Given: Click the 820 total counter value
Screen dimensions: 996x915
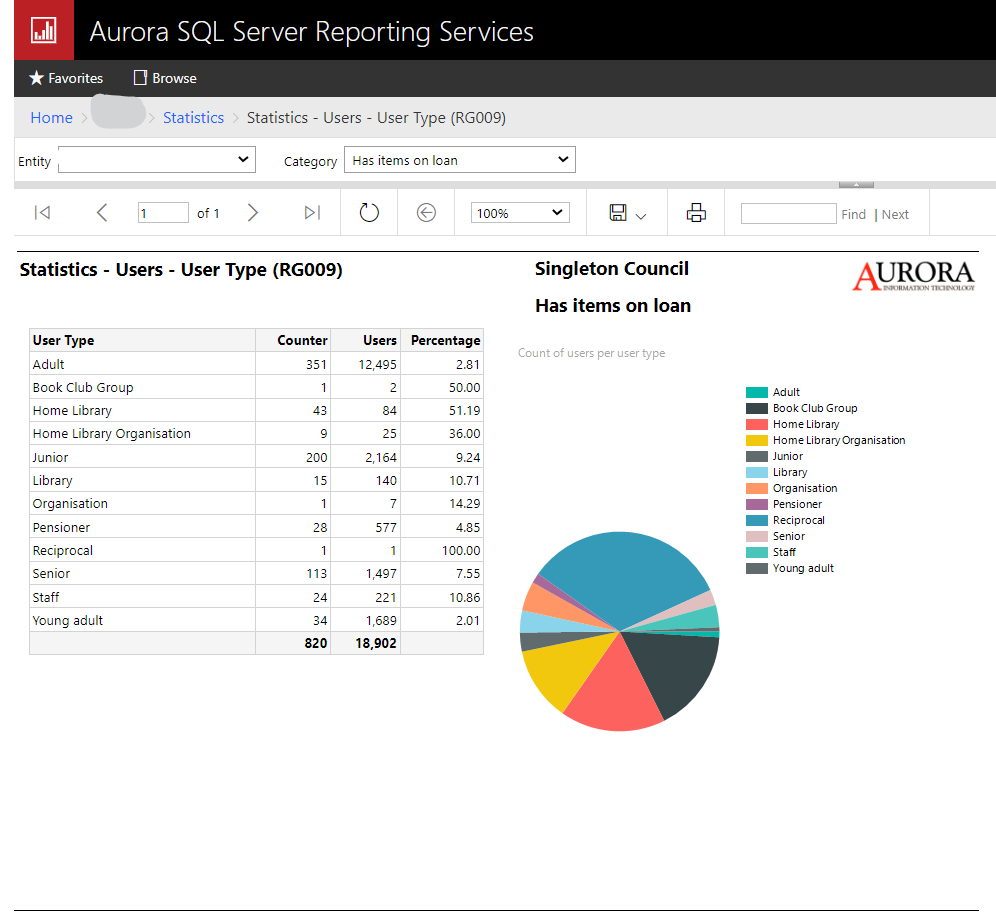Looking at the screenshot, I should point(316,643).
